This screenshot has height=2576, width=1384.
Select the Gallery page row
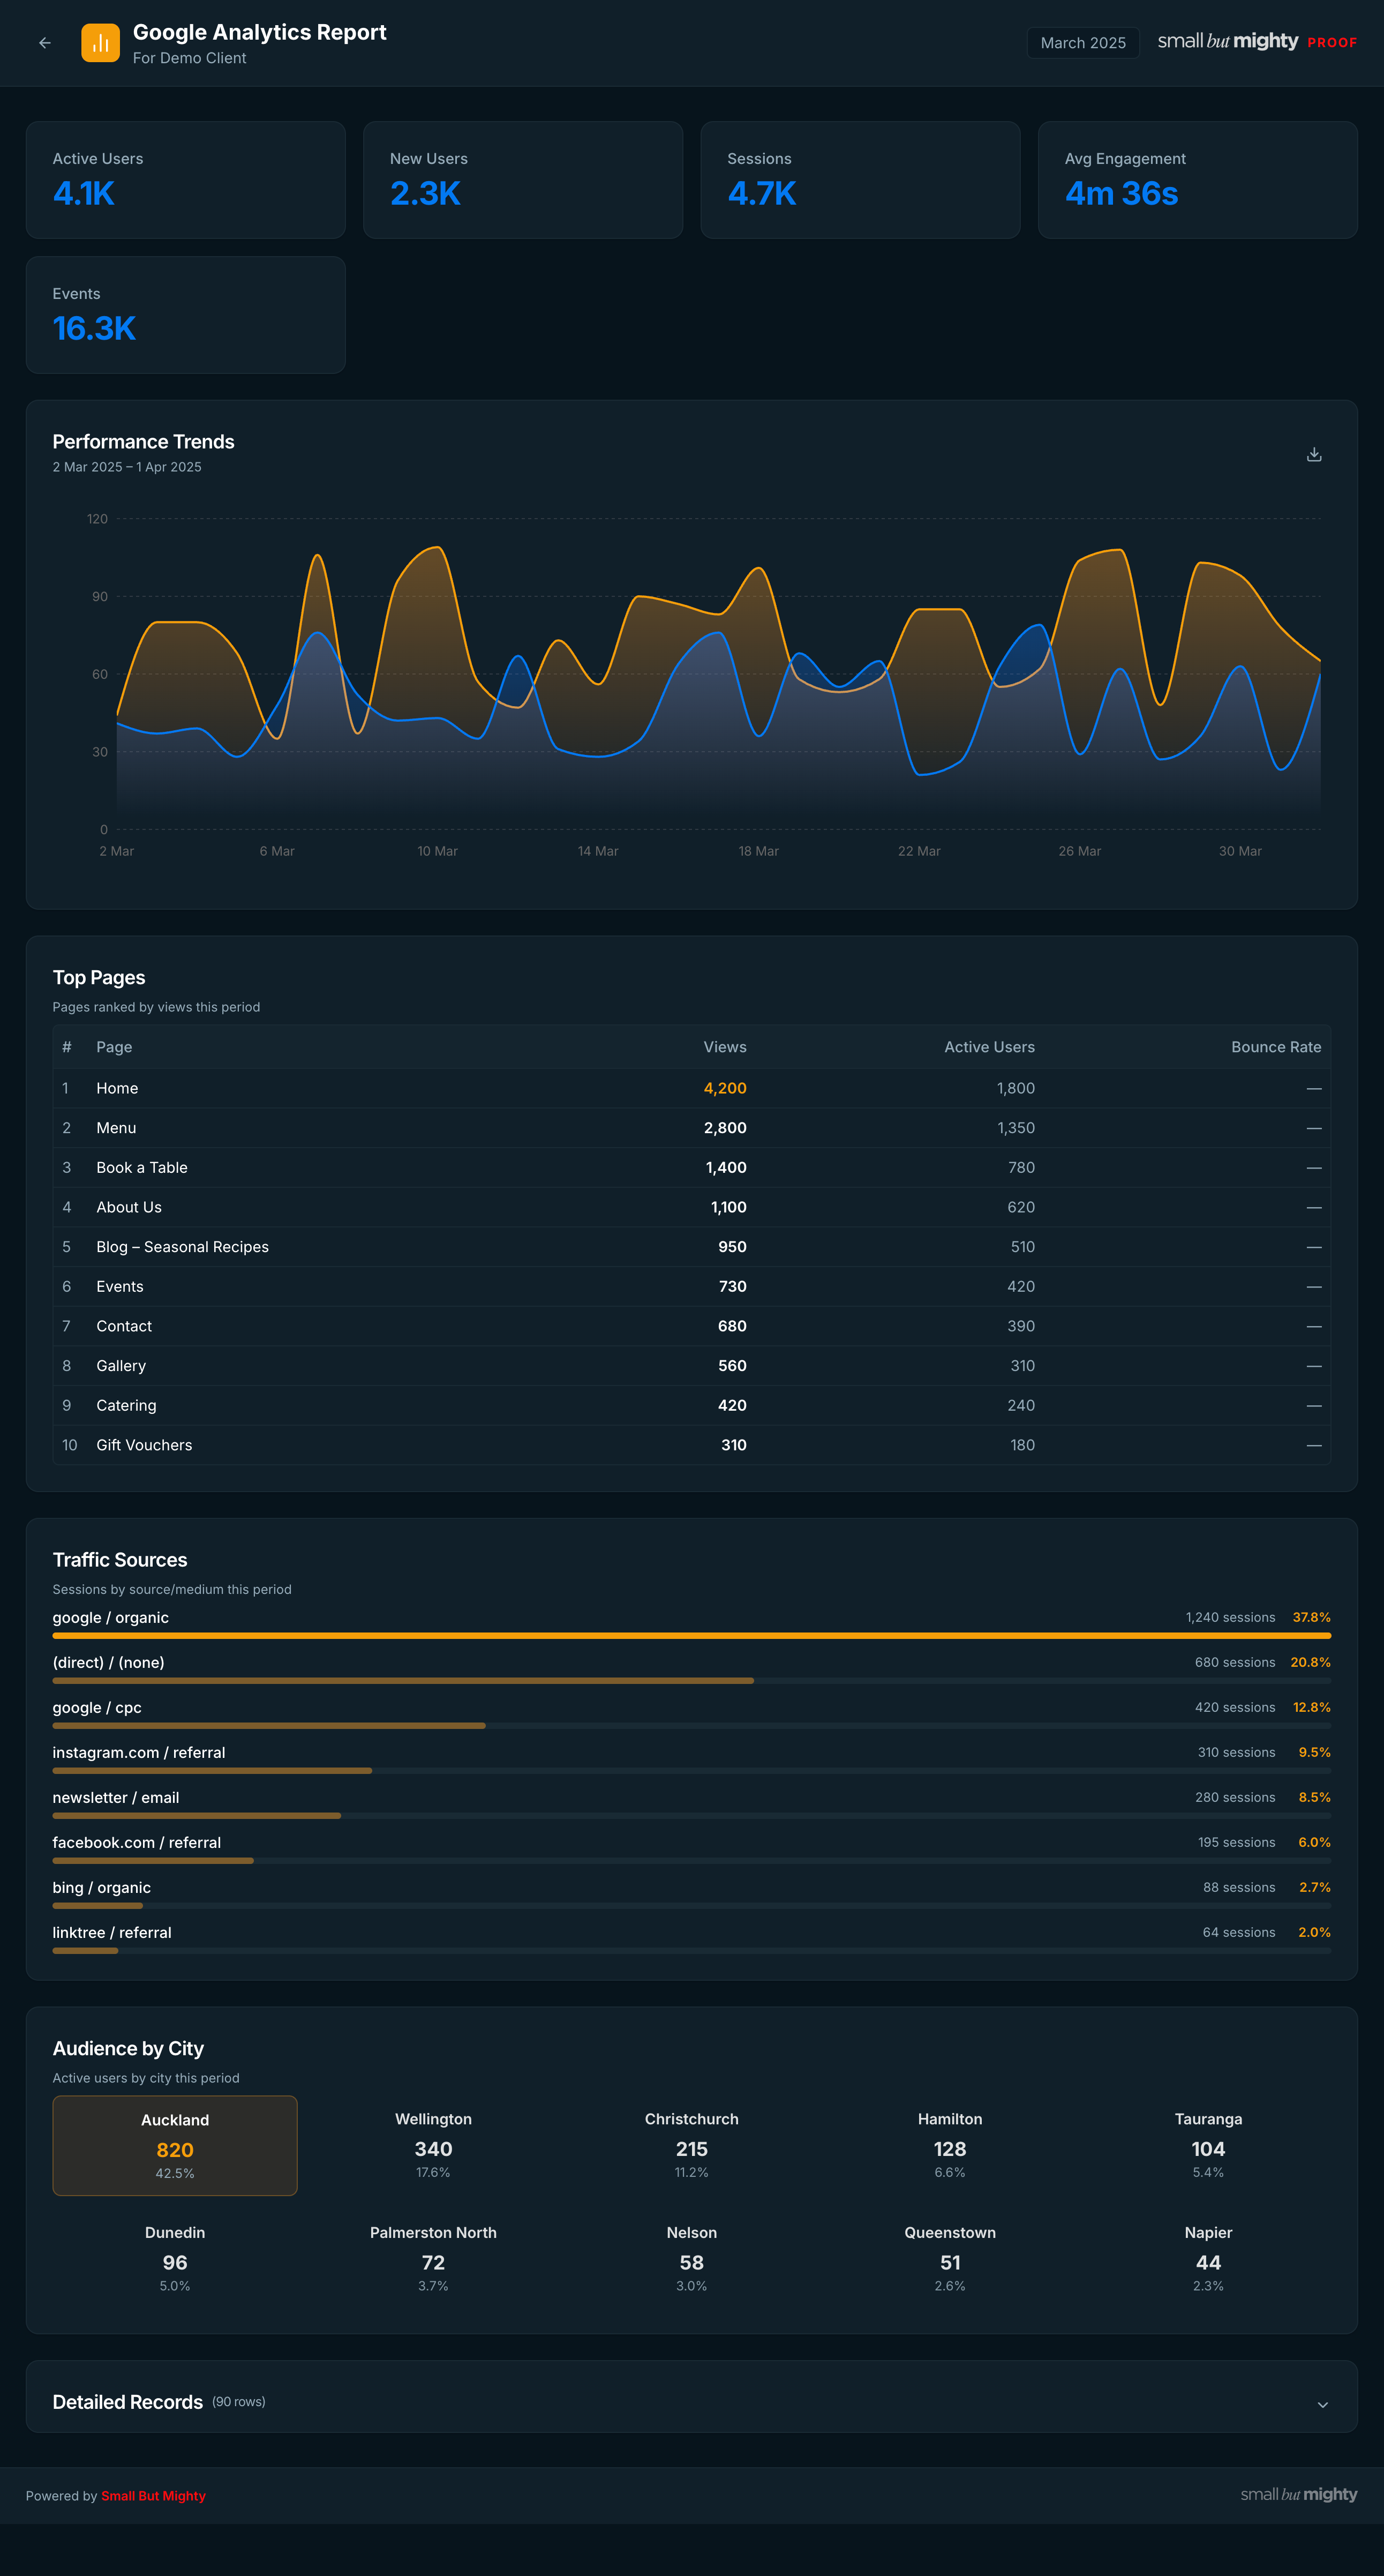pyautogui.click(x=692, y=1366)
